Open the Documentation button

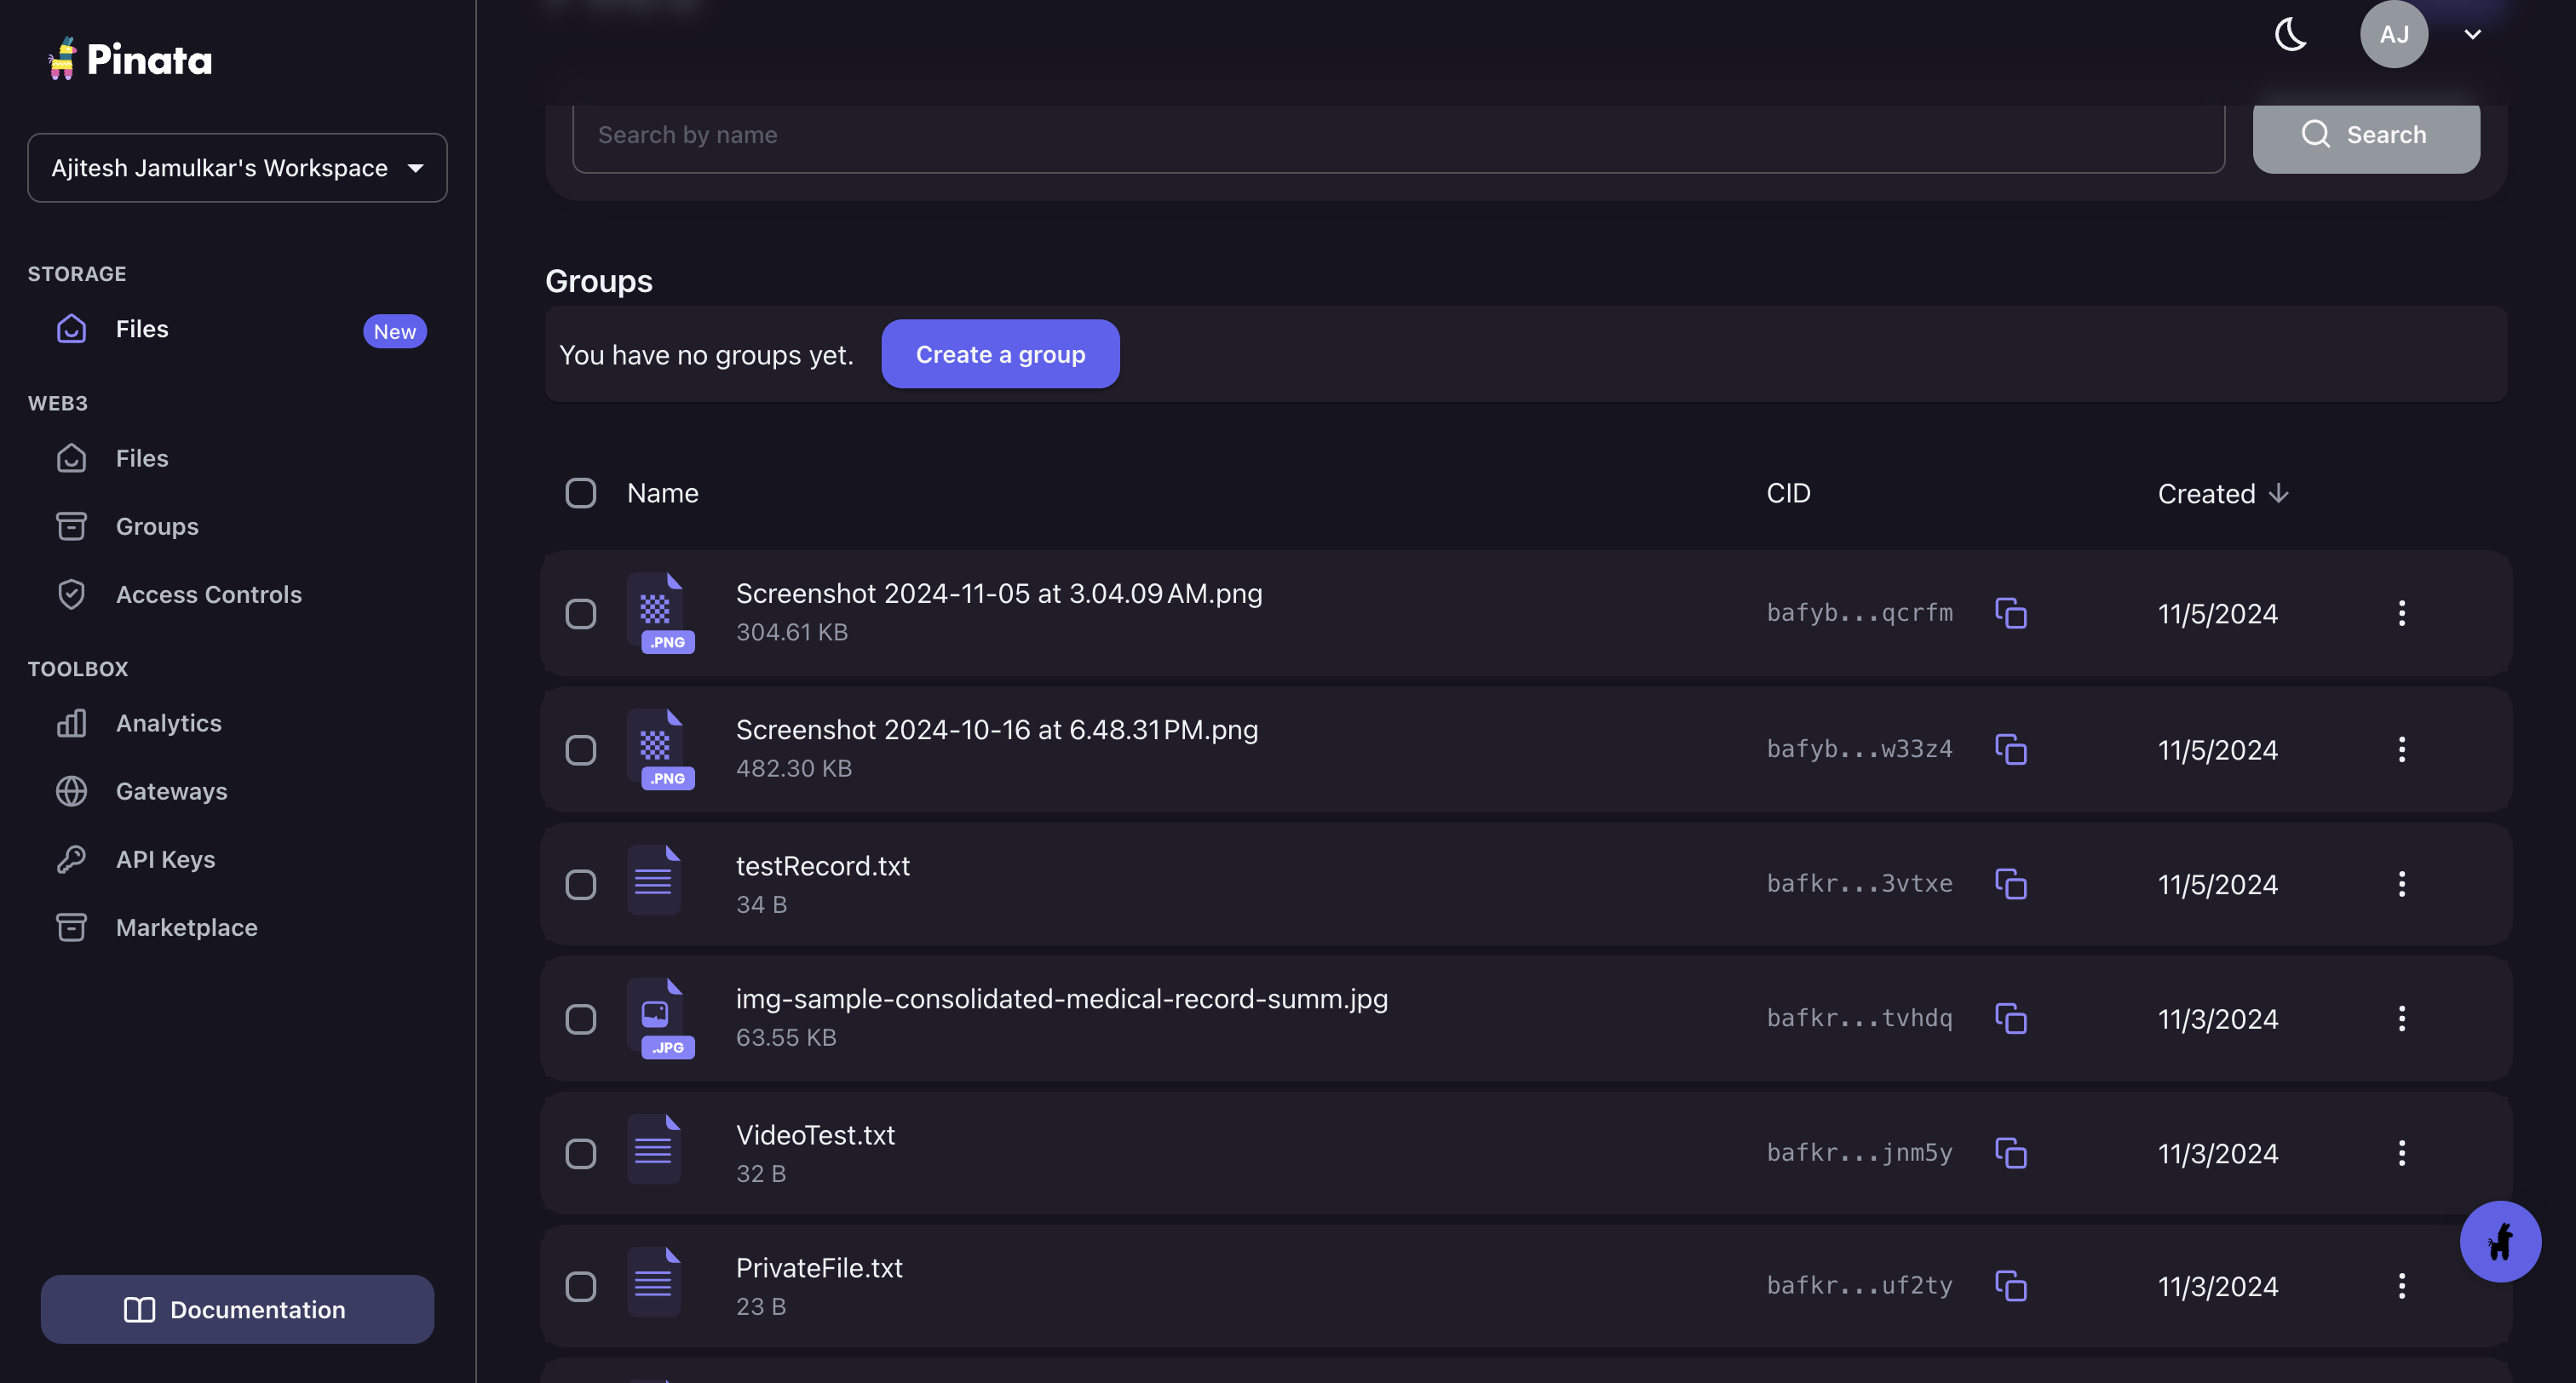(x=237, y=1309)
